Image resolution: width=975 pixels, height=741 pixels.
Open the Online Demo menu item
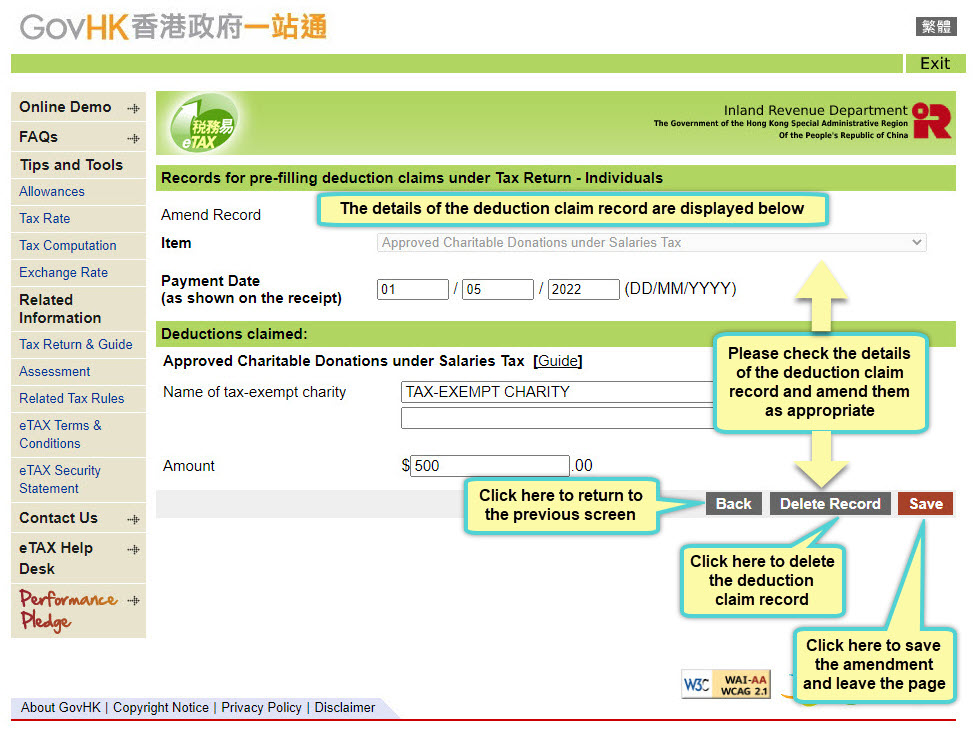click(65, 107)
